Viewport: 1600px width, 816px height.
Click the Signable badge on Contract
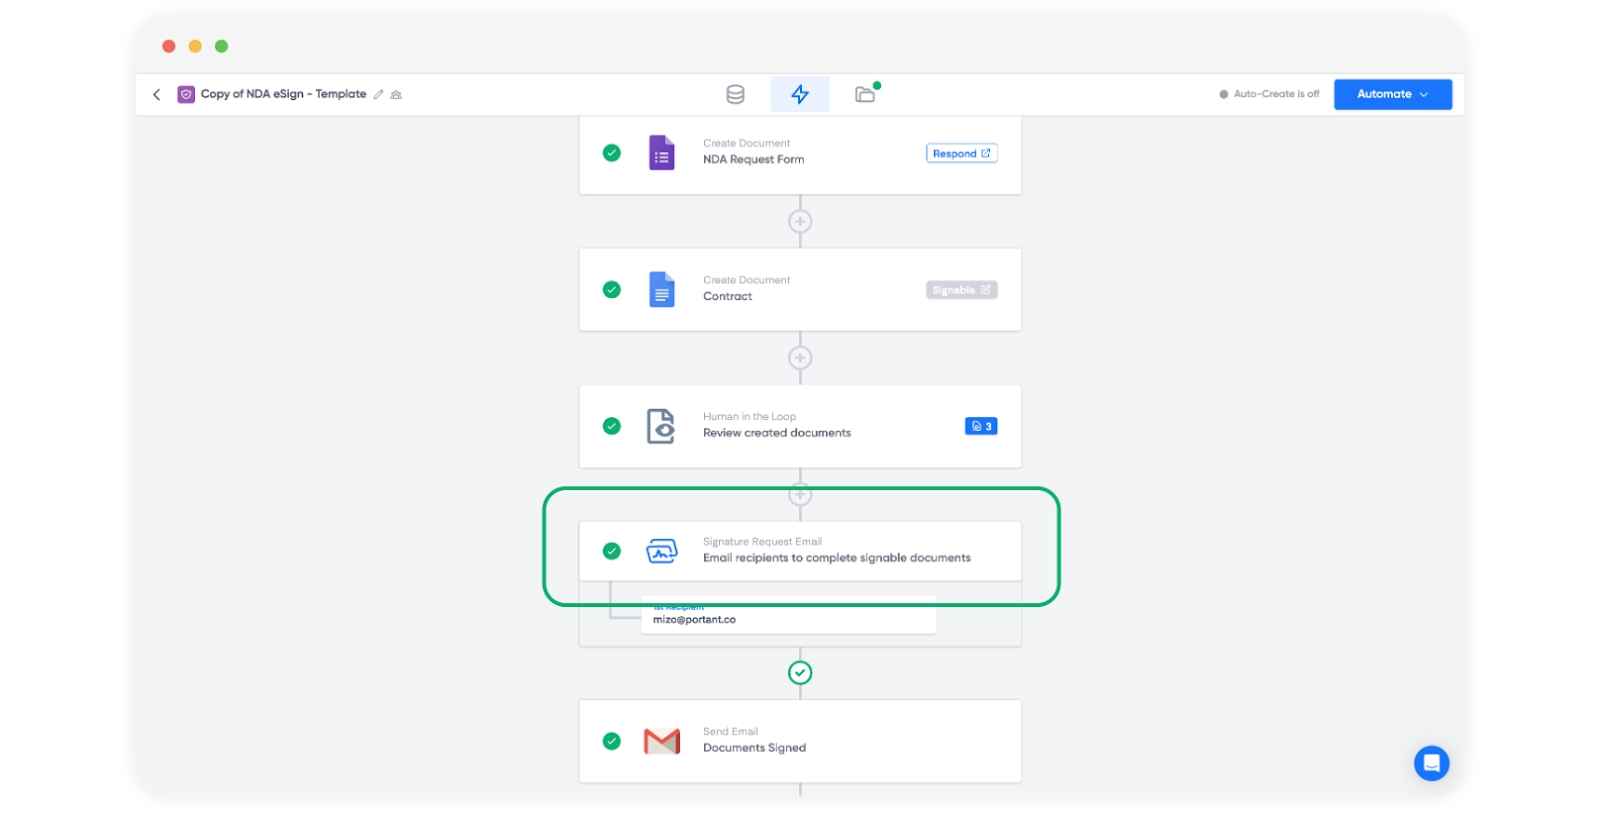pyautogui.click(x=961, y=290)
